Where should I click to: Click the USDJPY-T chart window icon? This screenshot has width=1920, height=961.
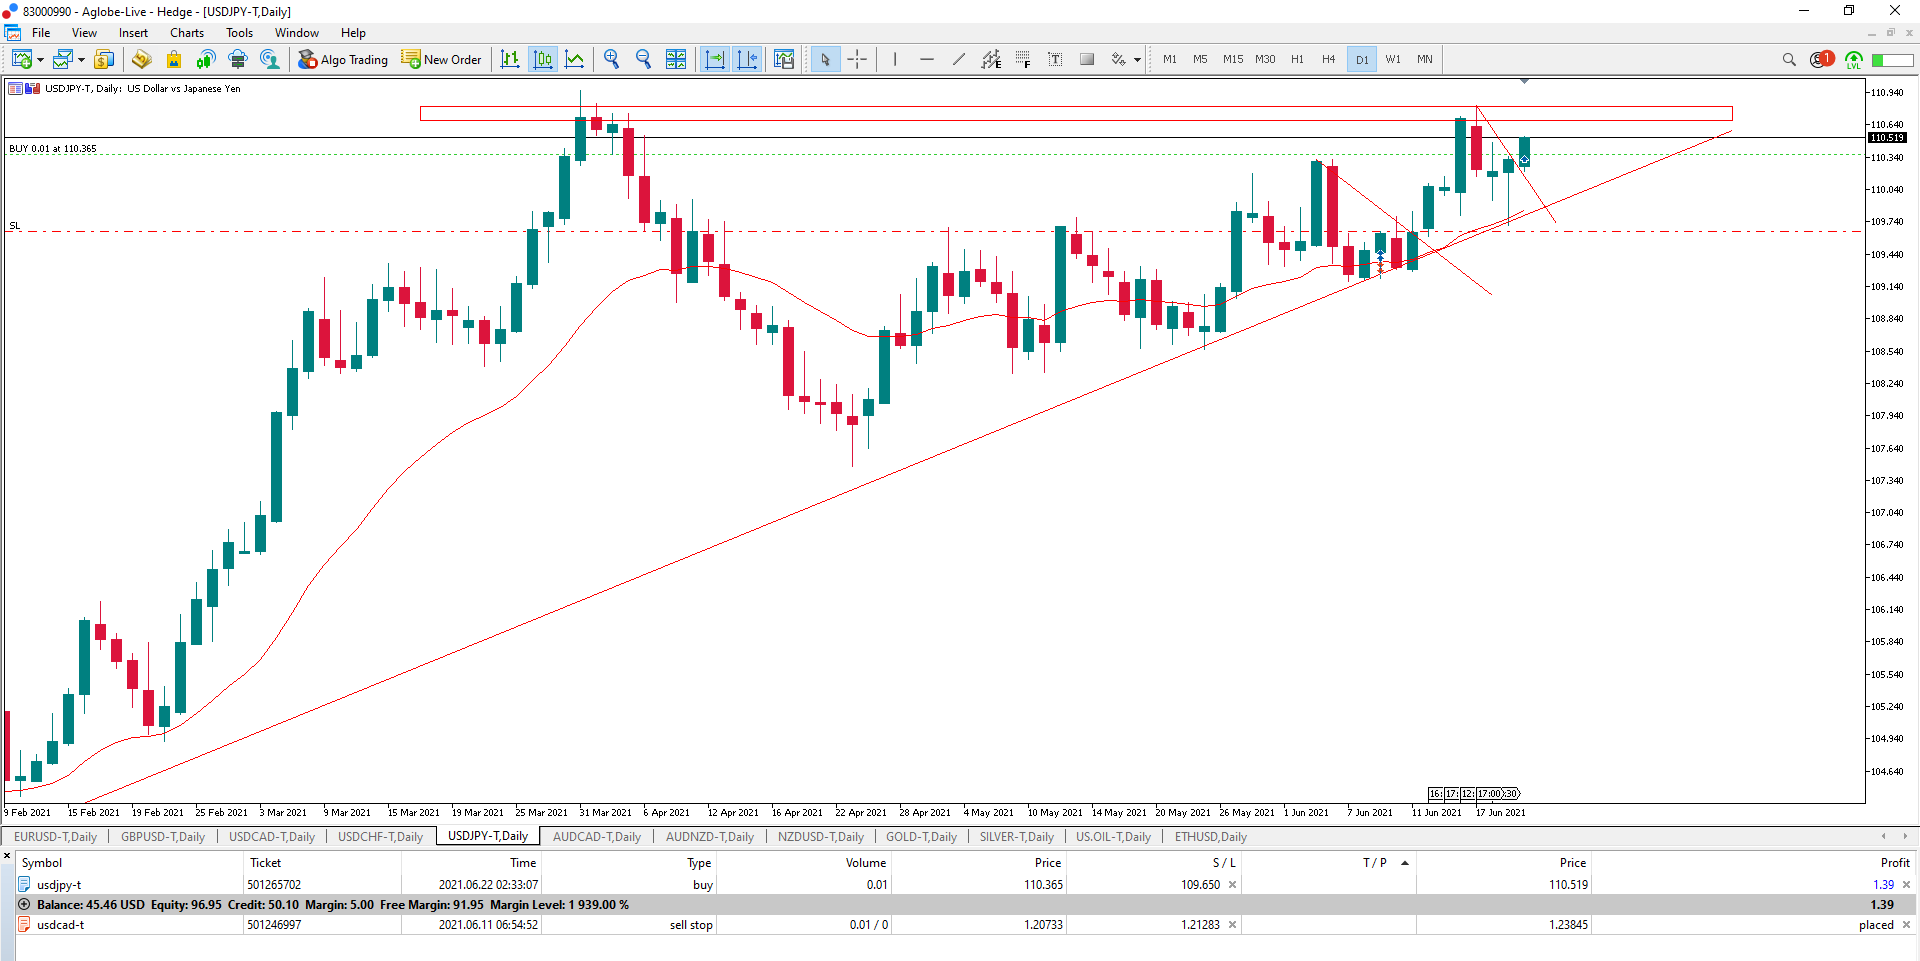12,33
